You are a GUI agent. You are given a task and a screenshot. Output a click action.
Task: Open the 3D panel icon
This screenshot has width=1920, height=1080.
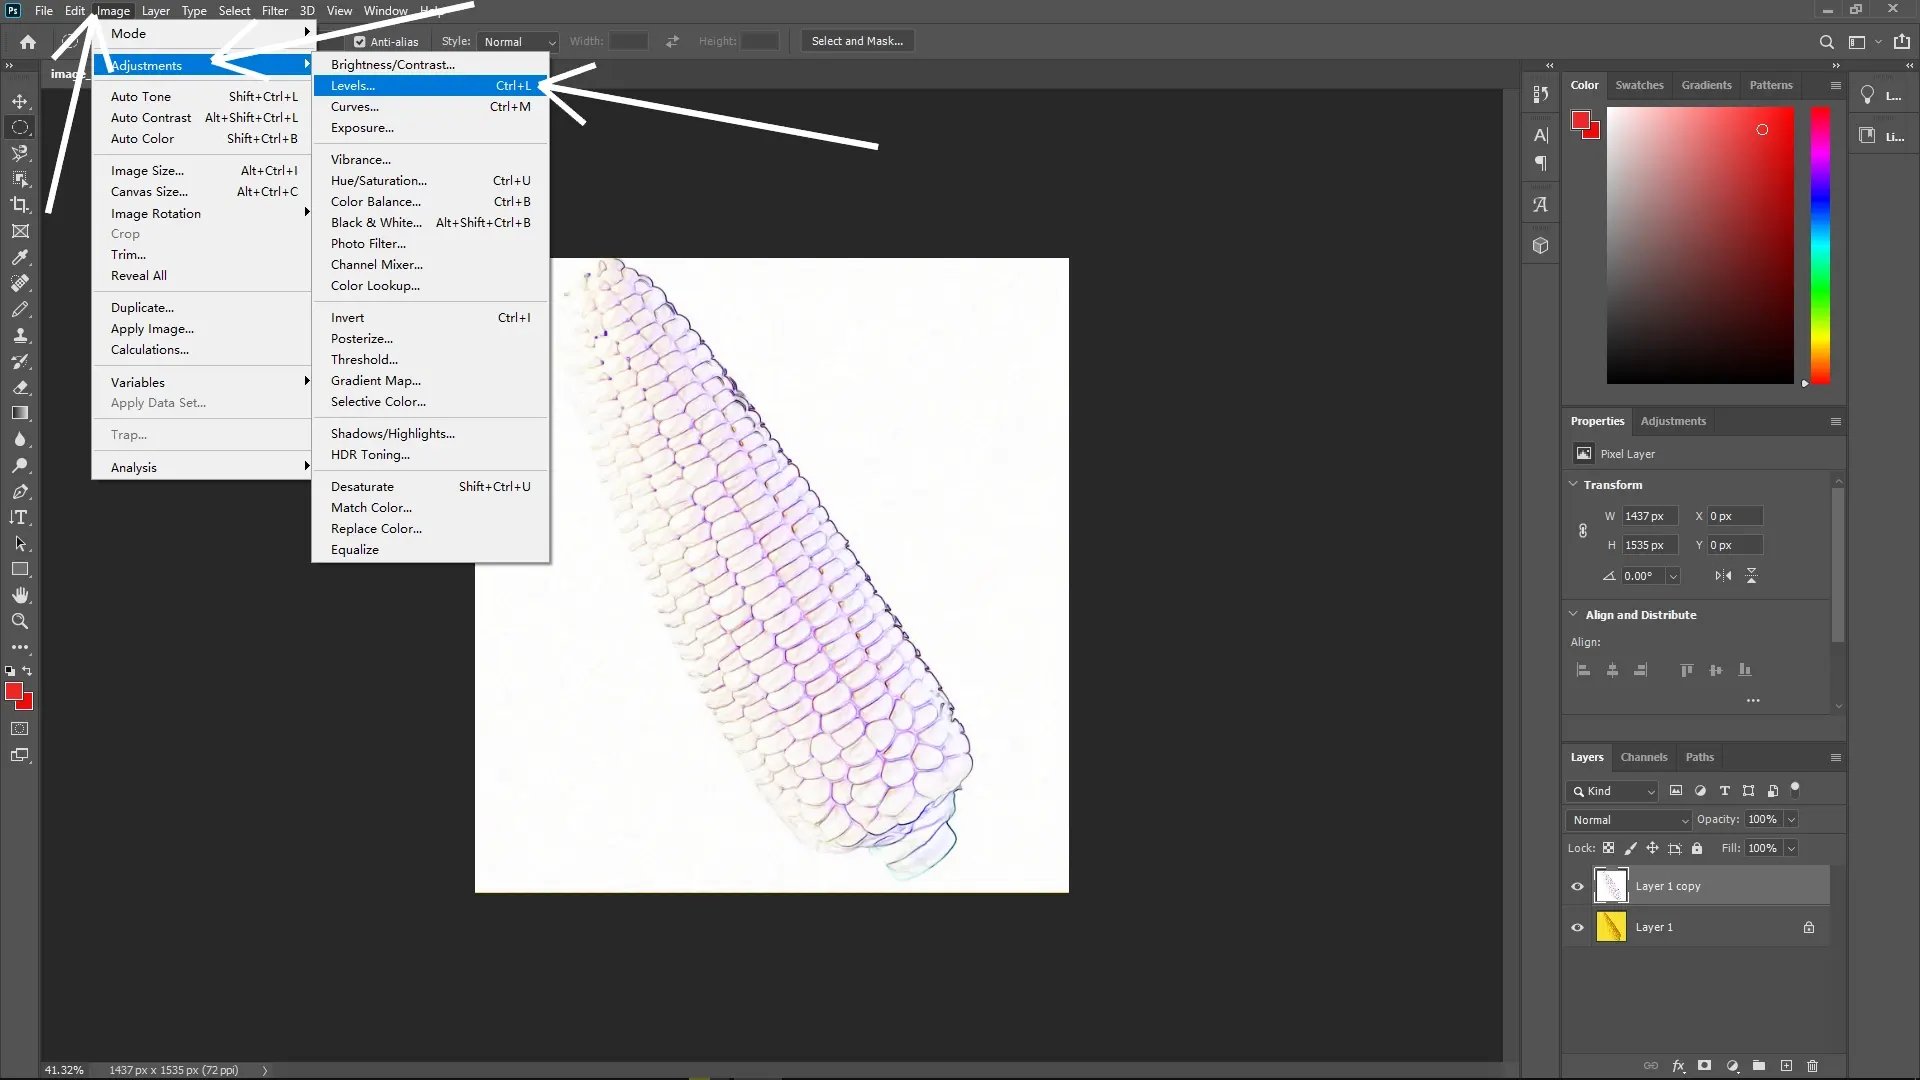click(x=1541, y=244)
